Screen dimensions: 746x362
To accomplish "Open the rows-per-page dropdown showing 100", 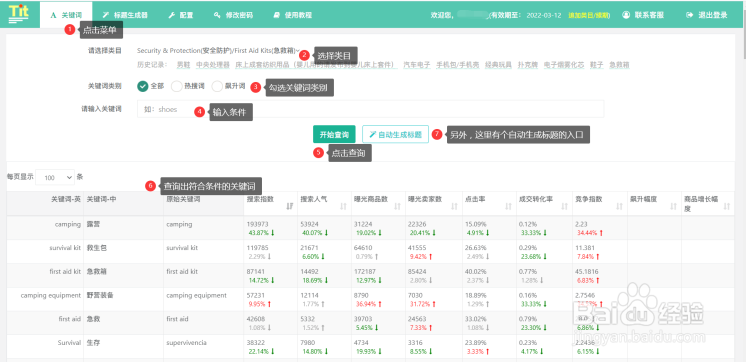I will click(x=55, y=177).
